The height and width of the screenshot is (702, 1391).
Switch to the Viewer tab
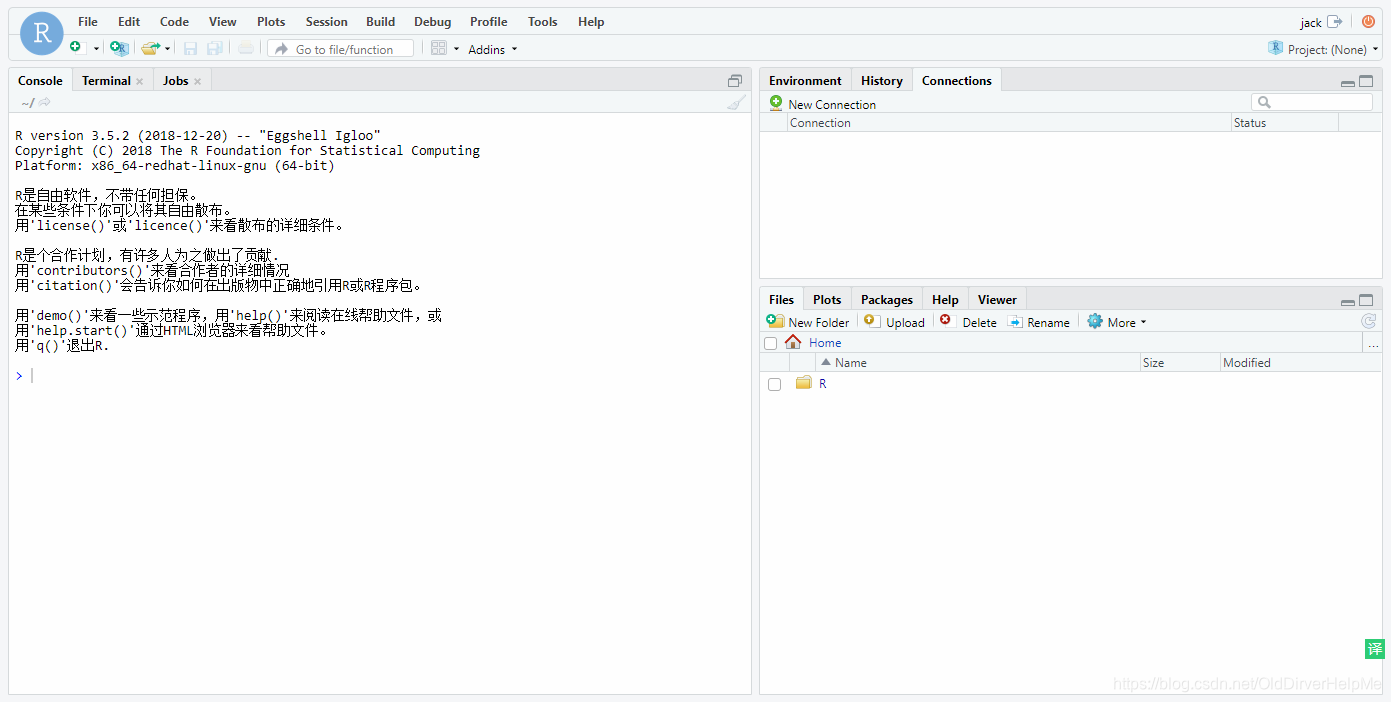click(997, 300)
